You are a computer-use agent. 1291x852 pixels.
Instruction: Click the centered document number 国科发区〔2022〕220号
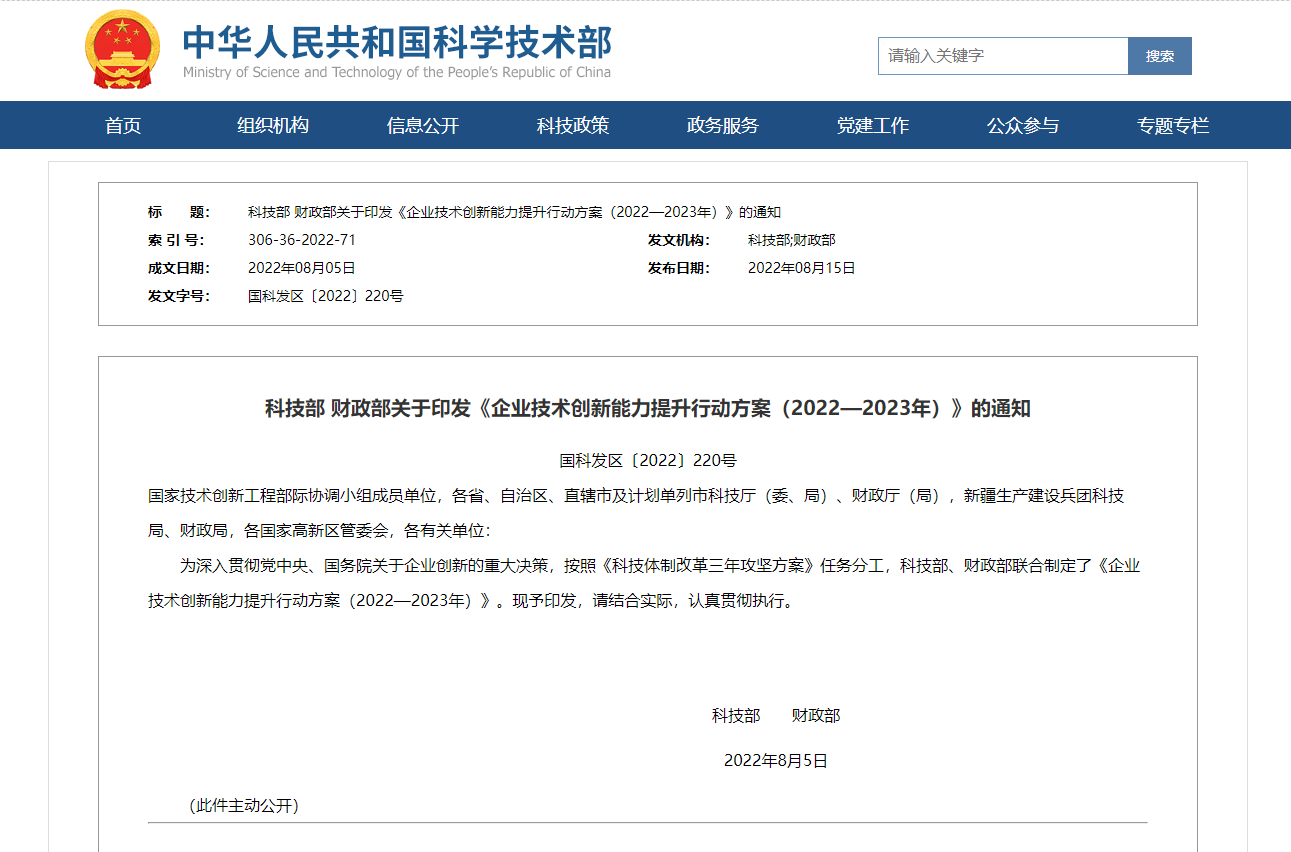click(648, 461)
